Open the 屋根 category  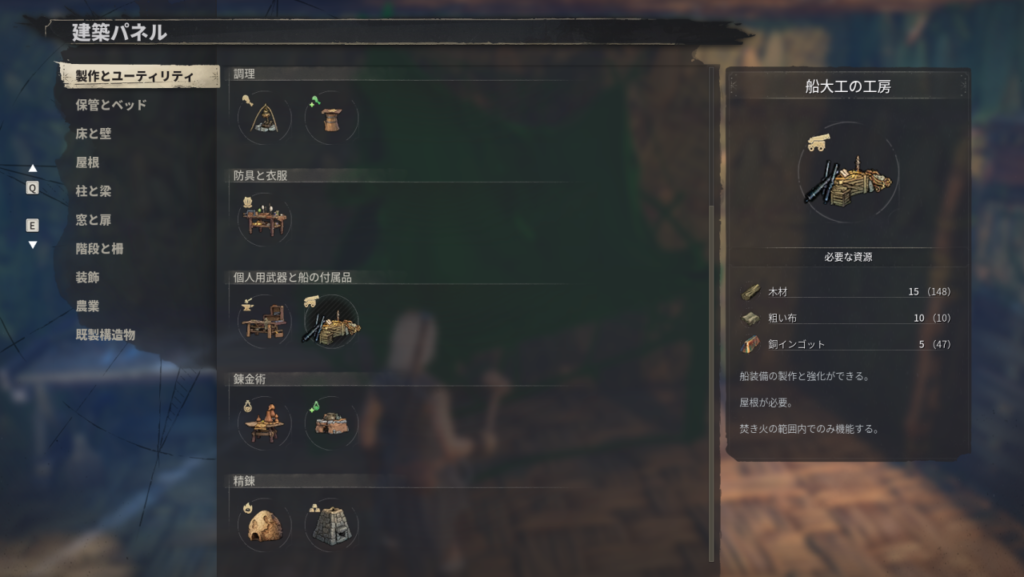pos(88,162)
